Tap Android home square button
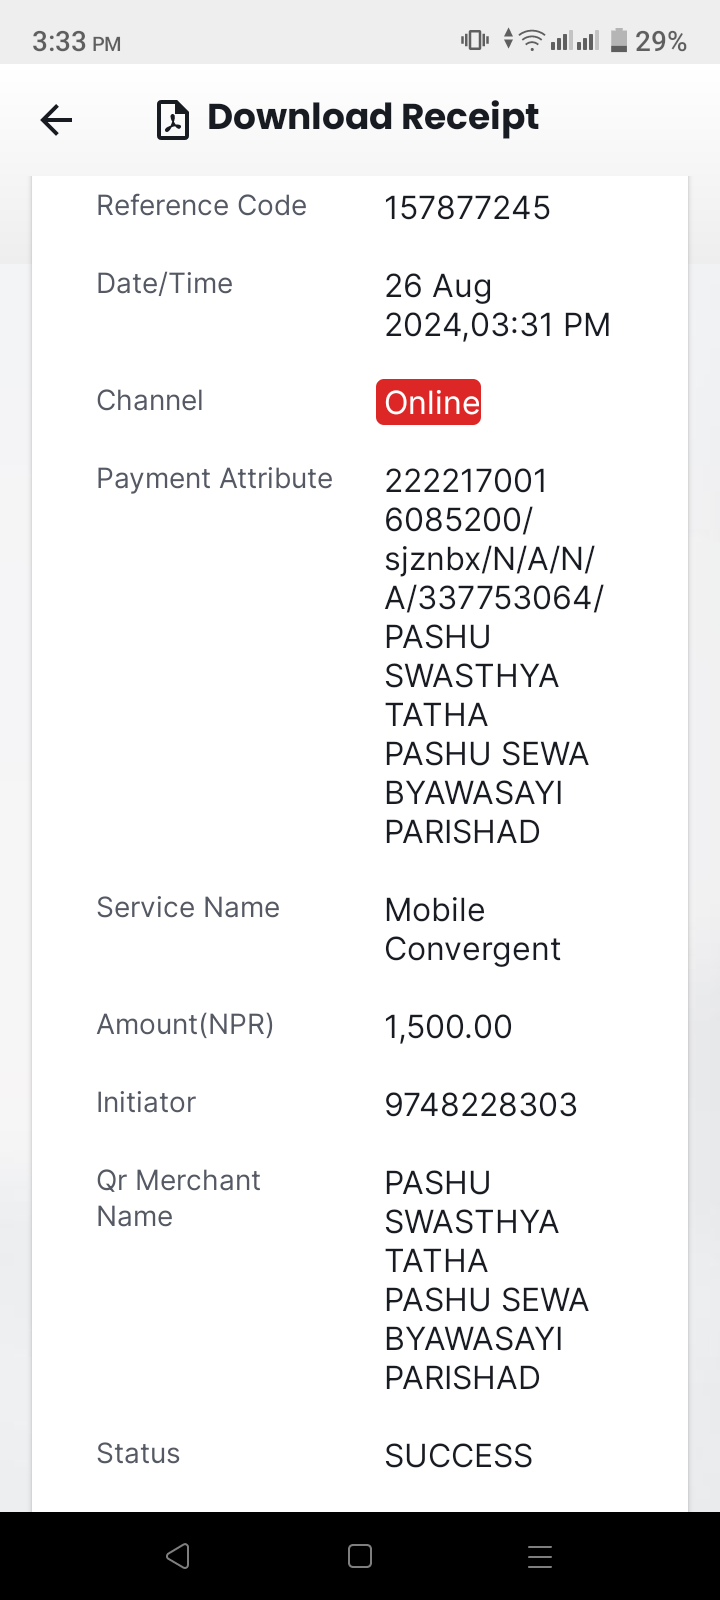Viewport: 720px width, 1600px height. tap(360, 1556)
